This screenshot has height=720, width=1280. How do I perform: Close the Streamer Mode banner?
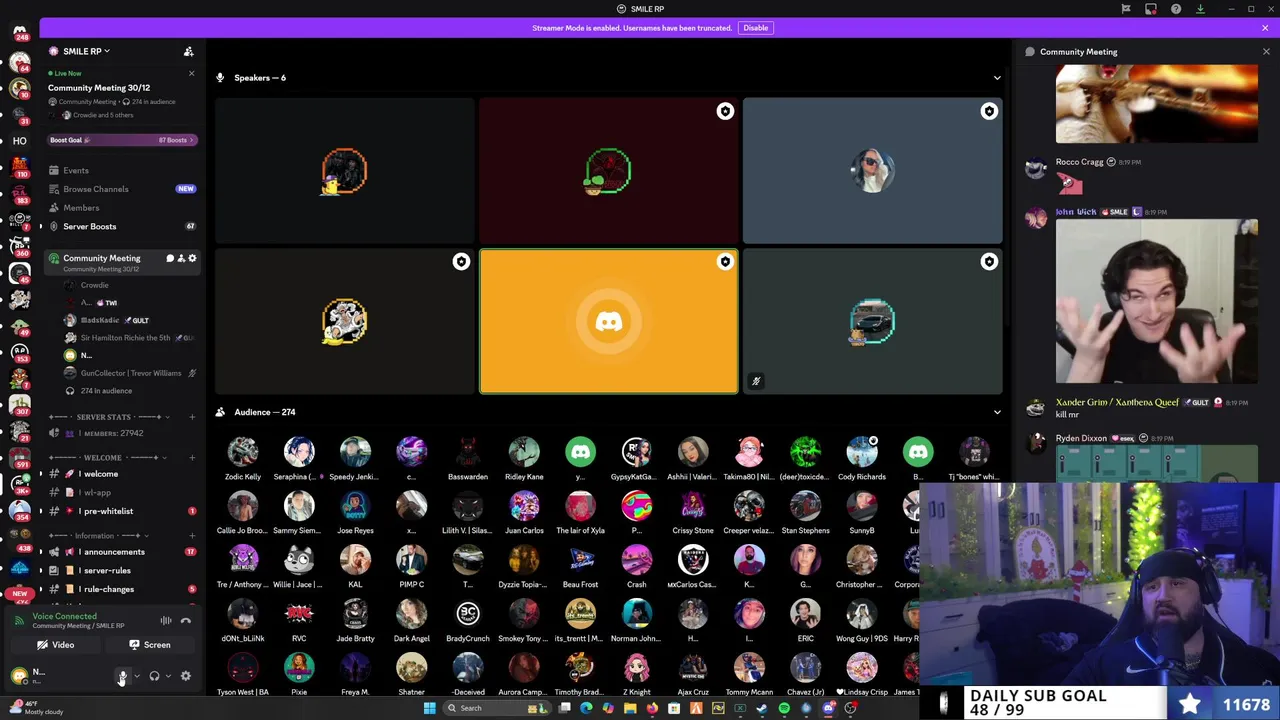[x=1265, y=28]
